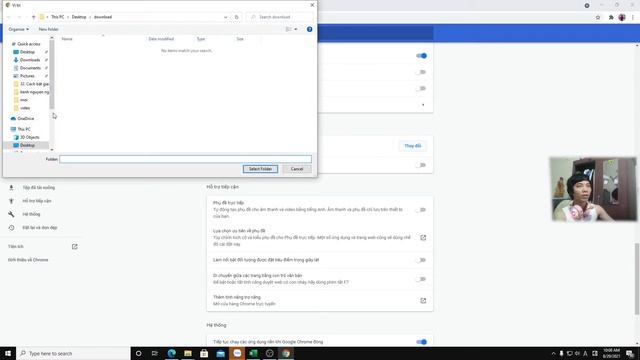Open Hệ thống in settings sidebar
Screen dimensions: 640x360
[x=31, y=214]
